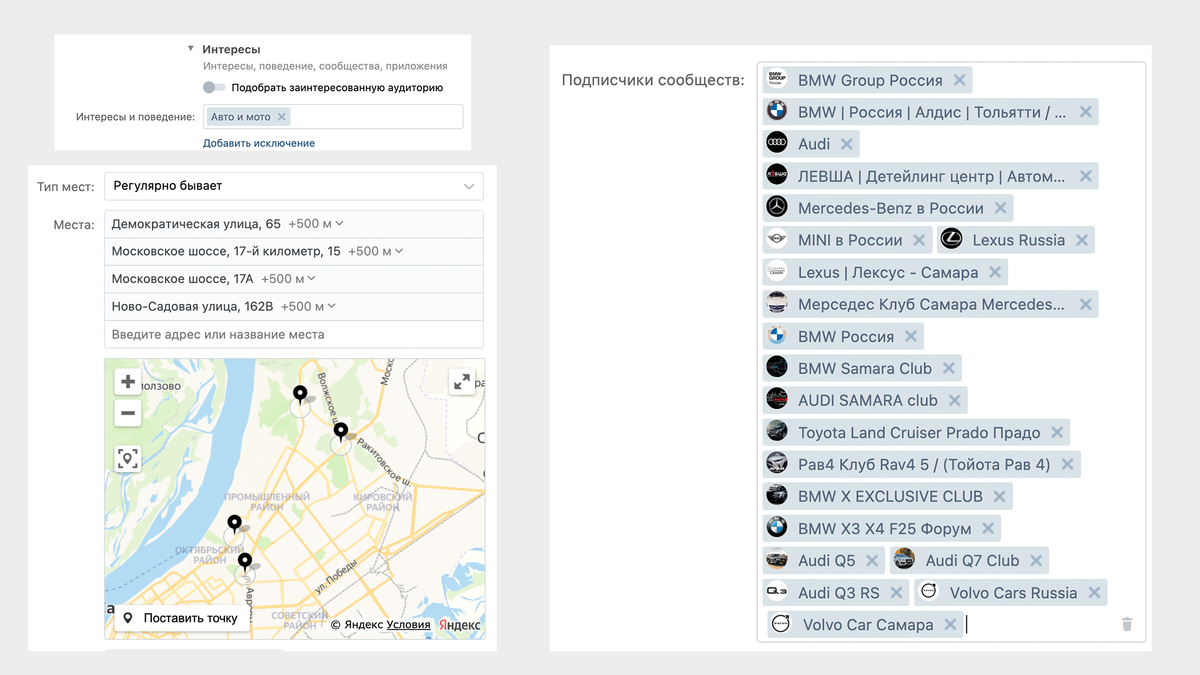Remove the BMW Group Россия community tag
Screen dimensions: 1200x675
pos(959,80)
